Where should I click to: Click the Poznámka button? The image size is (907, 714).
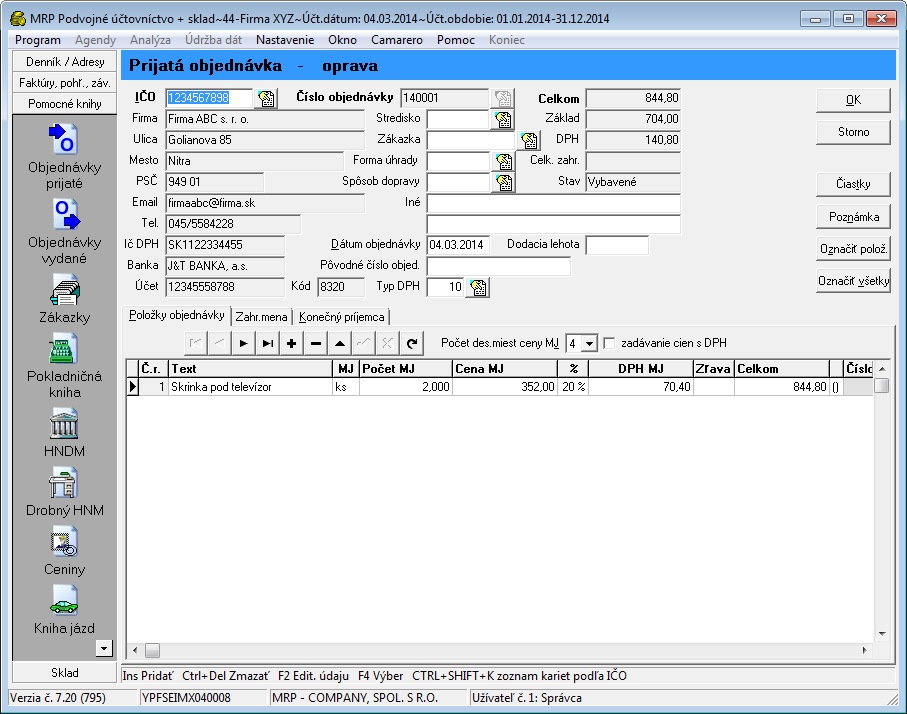point(853,217)
